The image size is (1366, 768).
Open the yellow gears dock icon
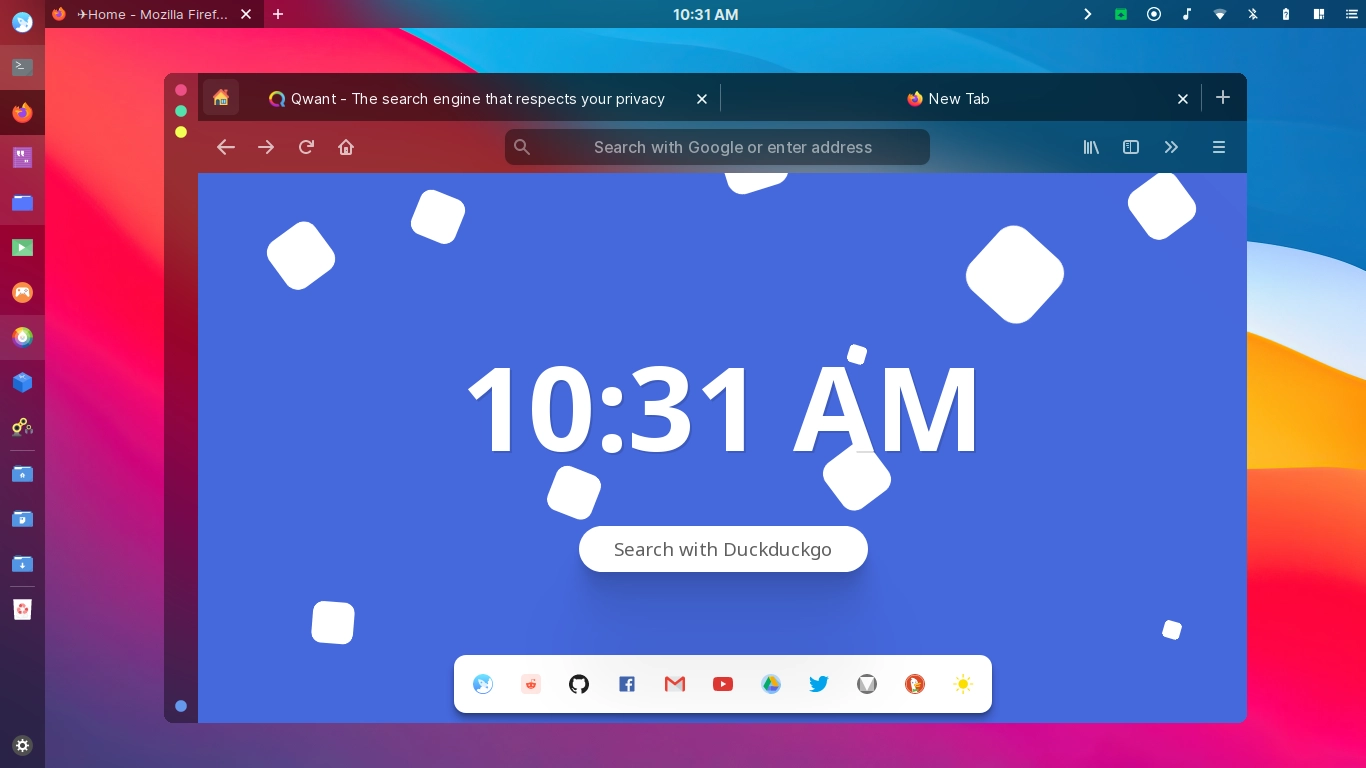[22, 427]
